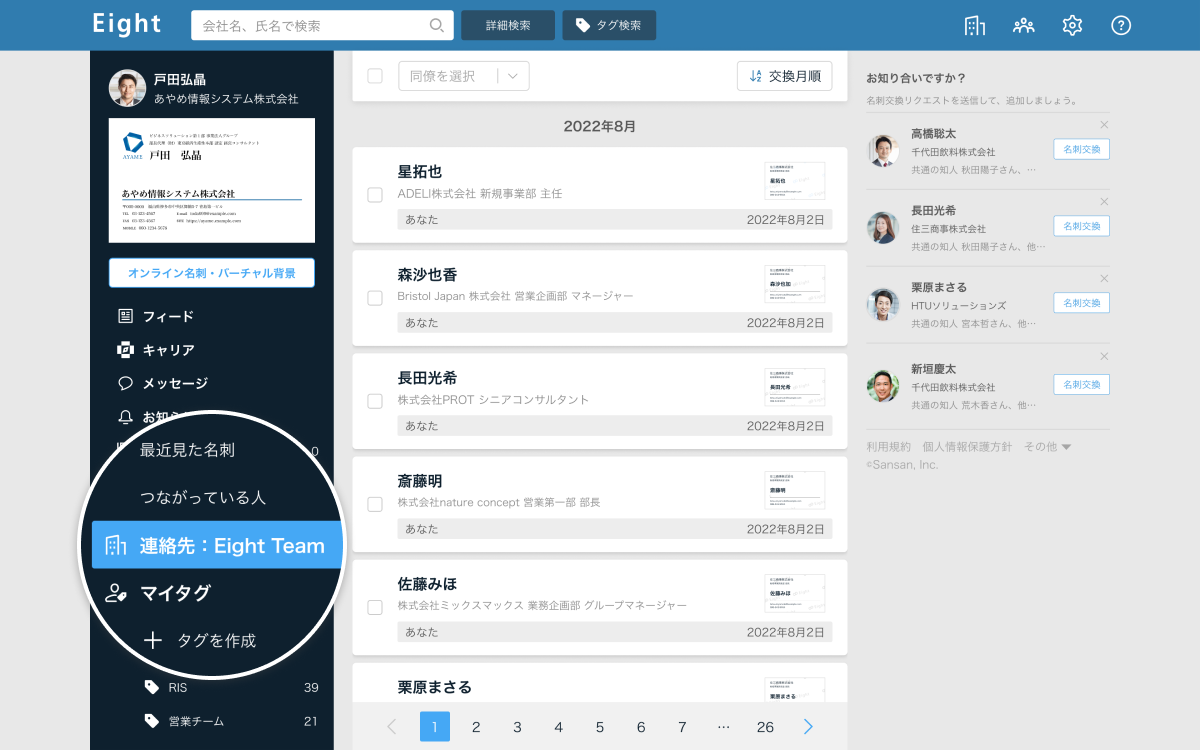This screenshot has height=750, width=1200.
Task: Open the 同僚を選択 dropdown
Action: [464, 76]
